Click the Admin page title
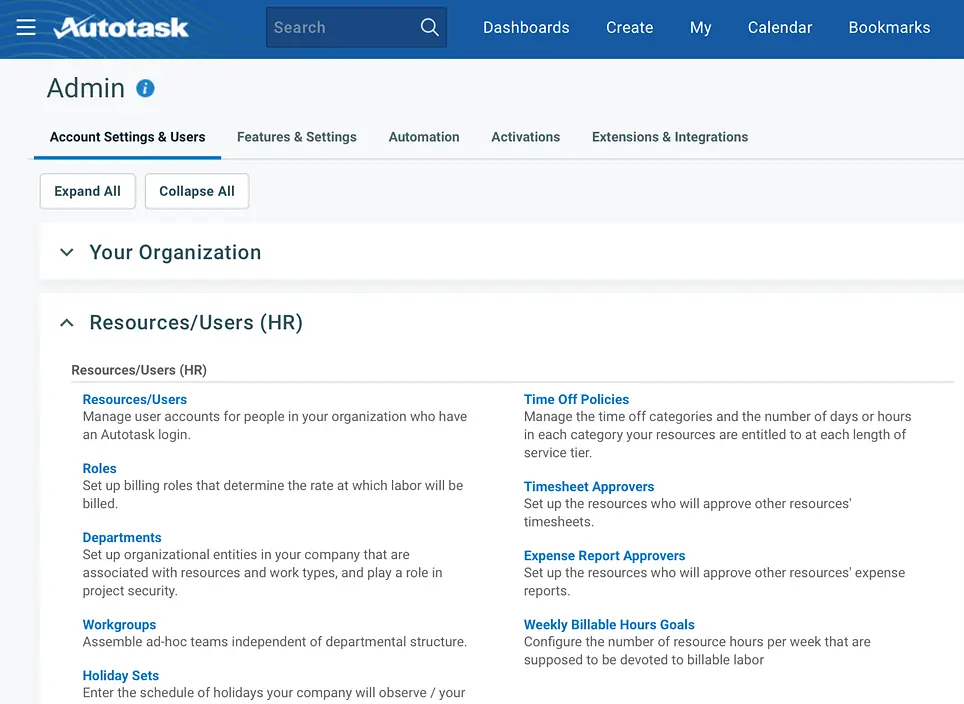Screen dimensions: 964x704 tap(86, 89)
